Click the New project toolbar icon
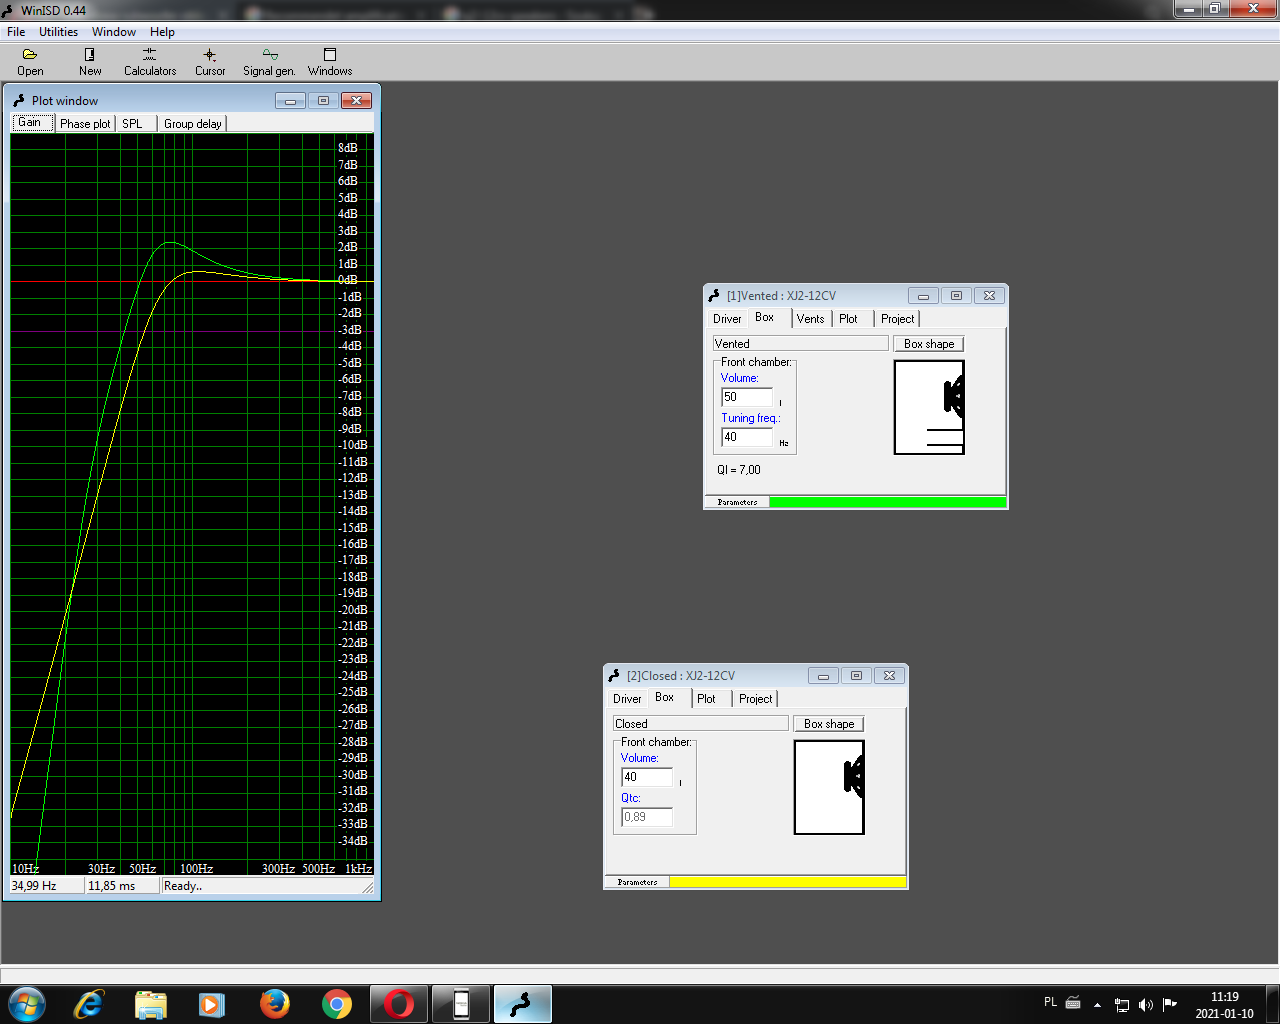 pyautogui.click(x=90, y=61)
